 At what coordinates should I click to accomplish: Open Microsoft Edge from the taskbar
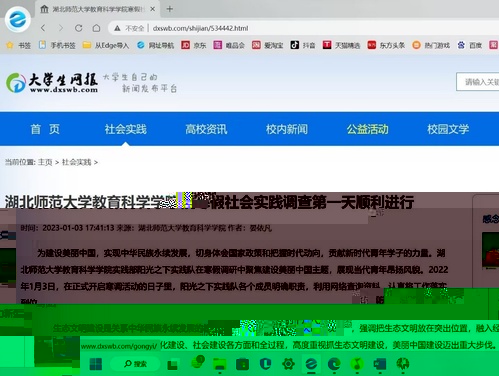tap(334, 364)
